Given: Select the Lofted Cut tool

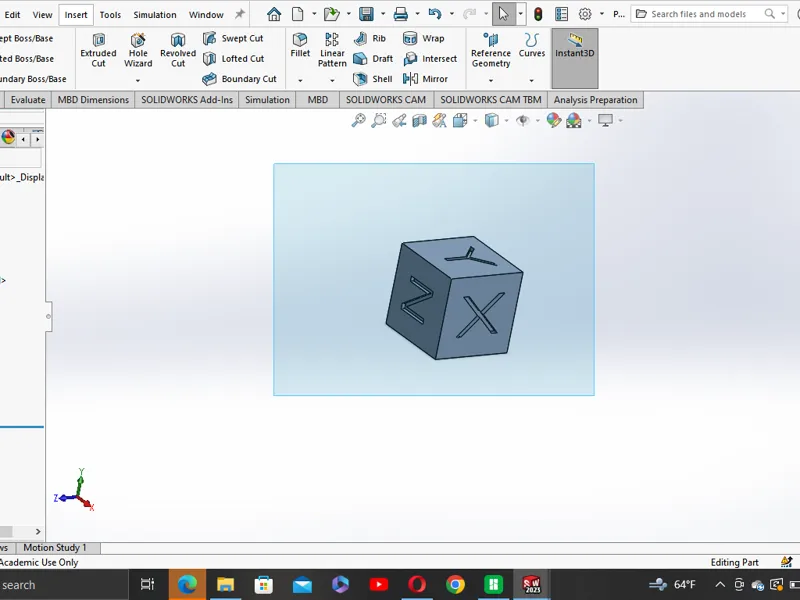Looking at the screenshot, I should coord(233,59).
